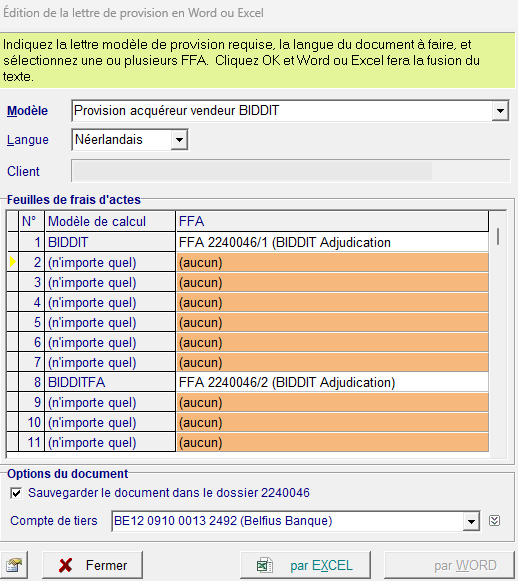Click the yellow row marker arrow on row 2

(13, 262)
